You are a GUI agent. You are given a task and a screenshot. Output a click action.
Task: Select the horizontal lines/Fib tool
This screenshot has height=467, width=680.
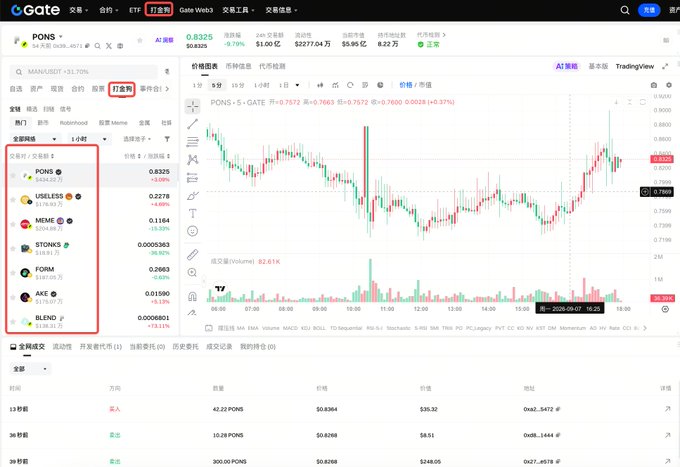pos(193,142)
